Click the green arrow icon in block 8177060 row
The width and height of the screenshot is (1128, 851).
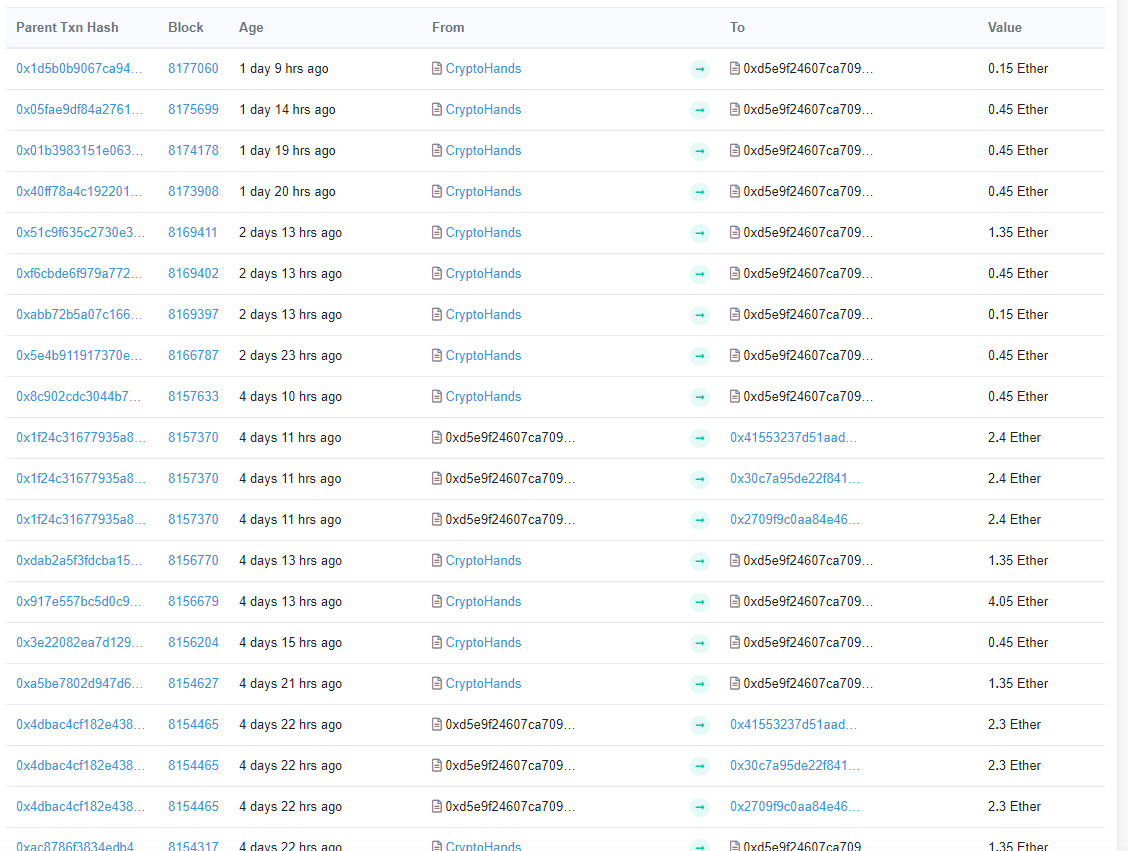(x=700, y=69)
